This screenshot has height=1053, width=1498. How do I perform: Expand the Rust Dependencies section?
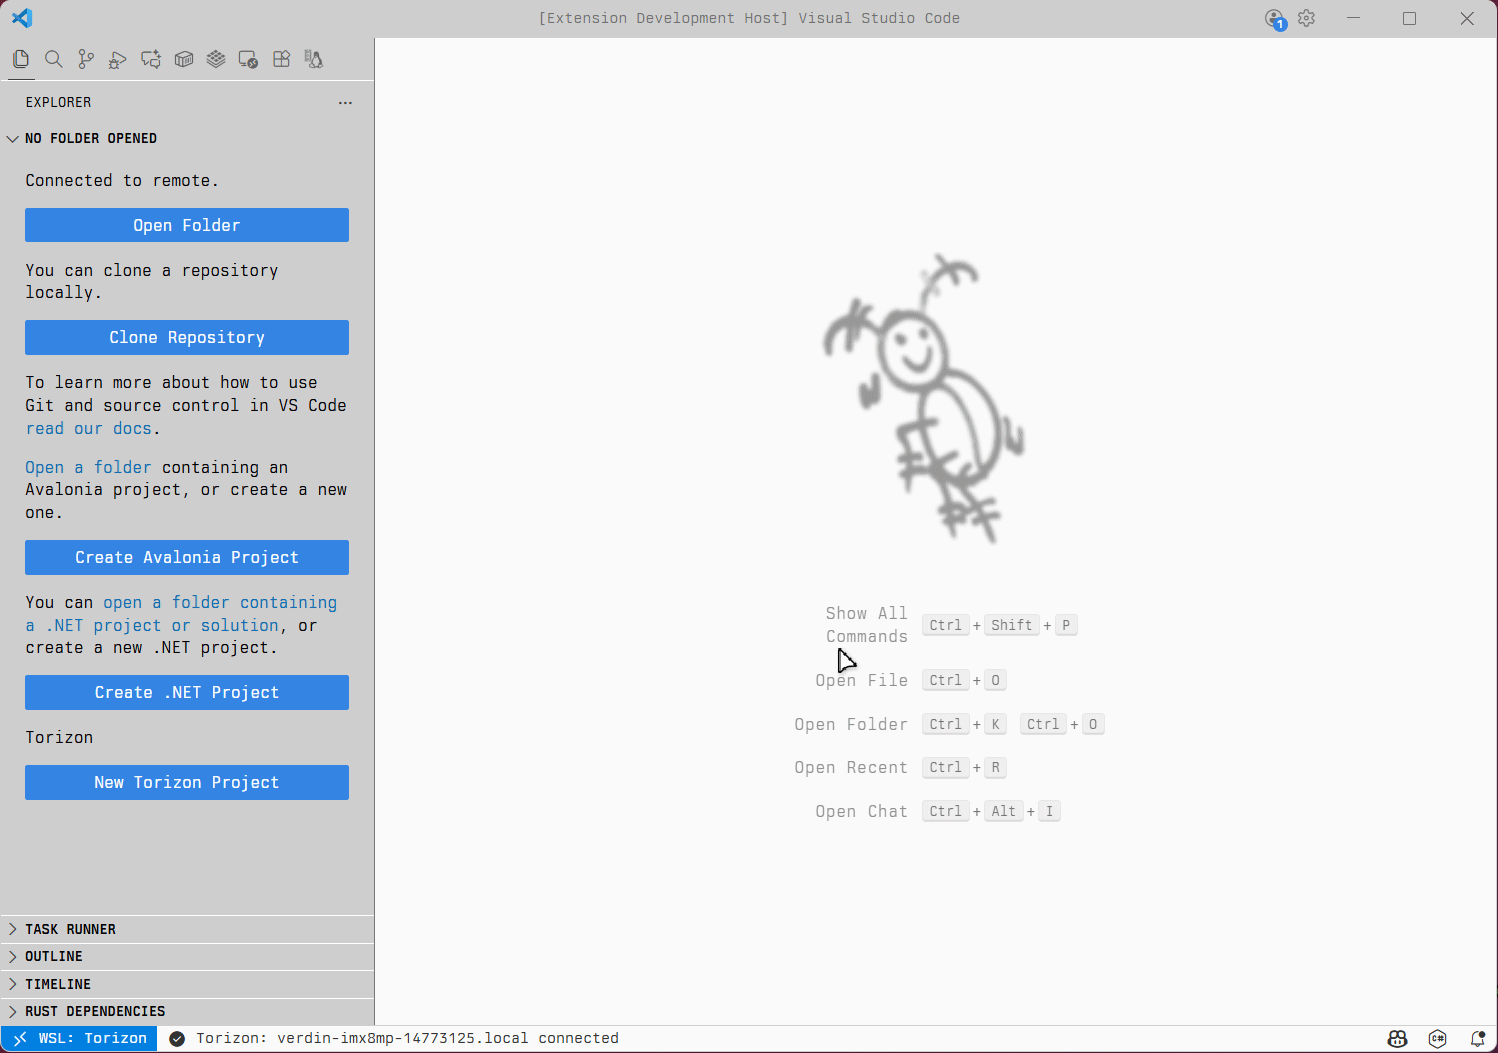pyautogui.click(x=95, y=1012)
